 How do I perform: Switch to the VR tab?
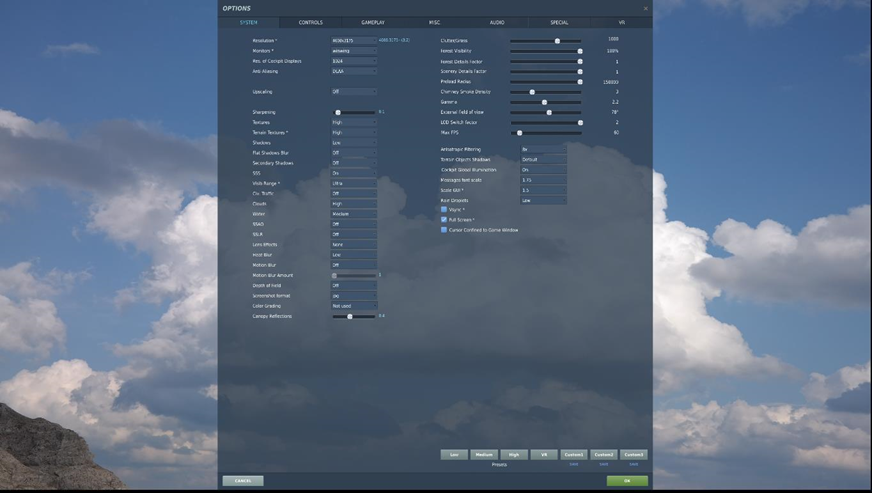pyautogui.click(x=621, y=22)
